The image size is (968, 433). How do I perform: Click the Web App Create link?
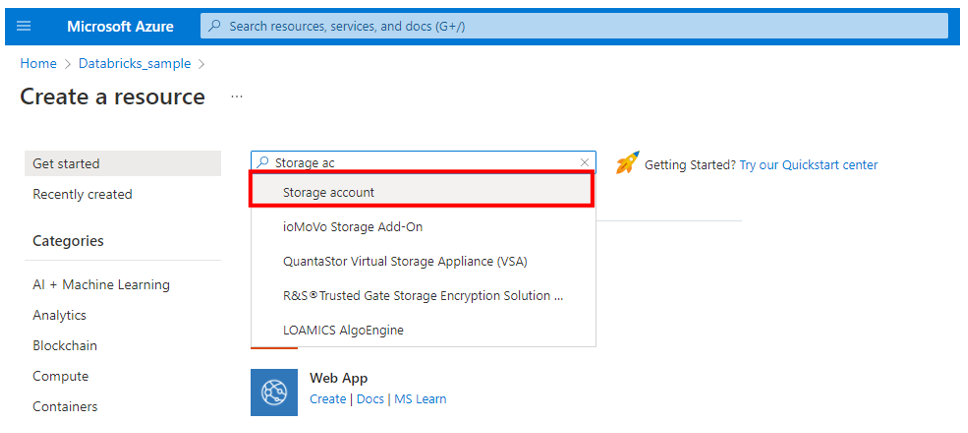click(328, 399)
